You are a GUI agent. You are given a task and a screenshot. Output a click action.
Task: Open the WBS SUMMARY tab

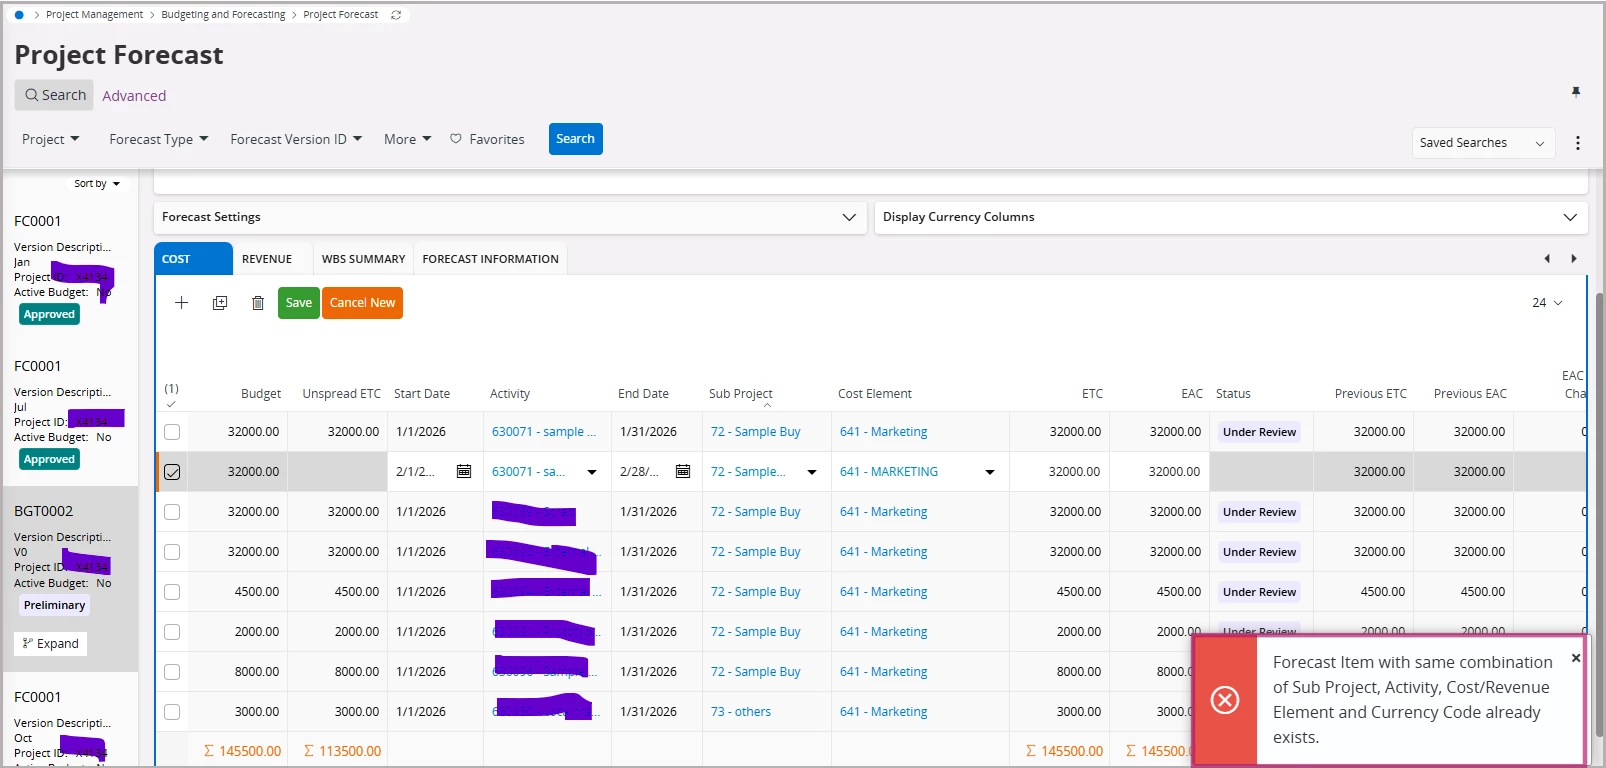point(363,259)
